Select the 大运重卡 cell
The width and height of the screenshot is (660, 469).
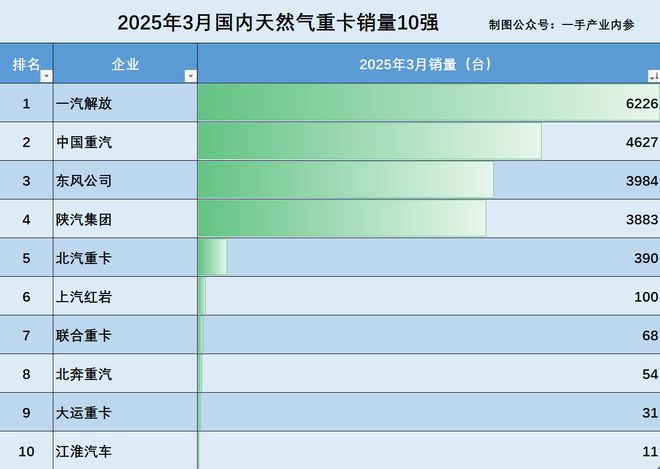coord(125,413)
